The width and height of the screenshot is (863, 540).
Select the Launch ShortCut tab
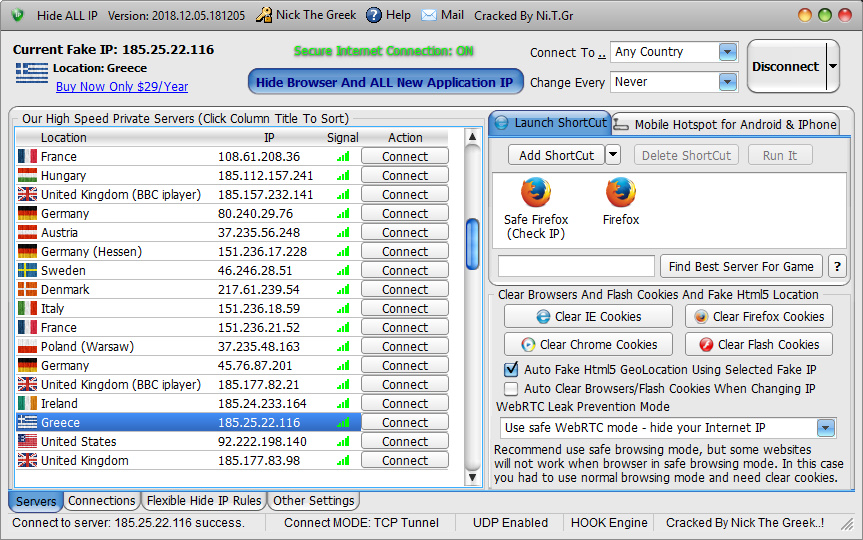[550, 123]
